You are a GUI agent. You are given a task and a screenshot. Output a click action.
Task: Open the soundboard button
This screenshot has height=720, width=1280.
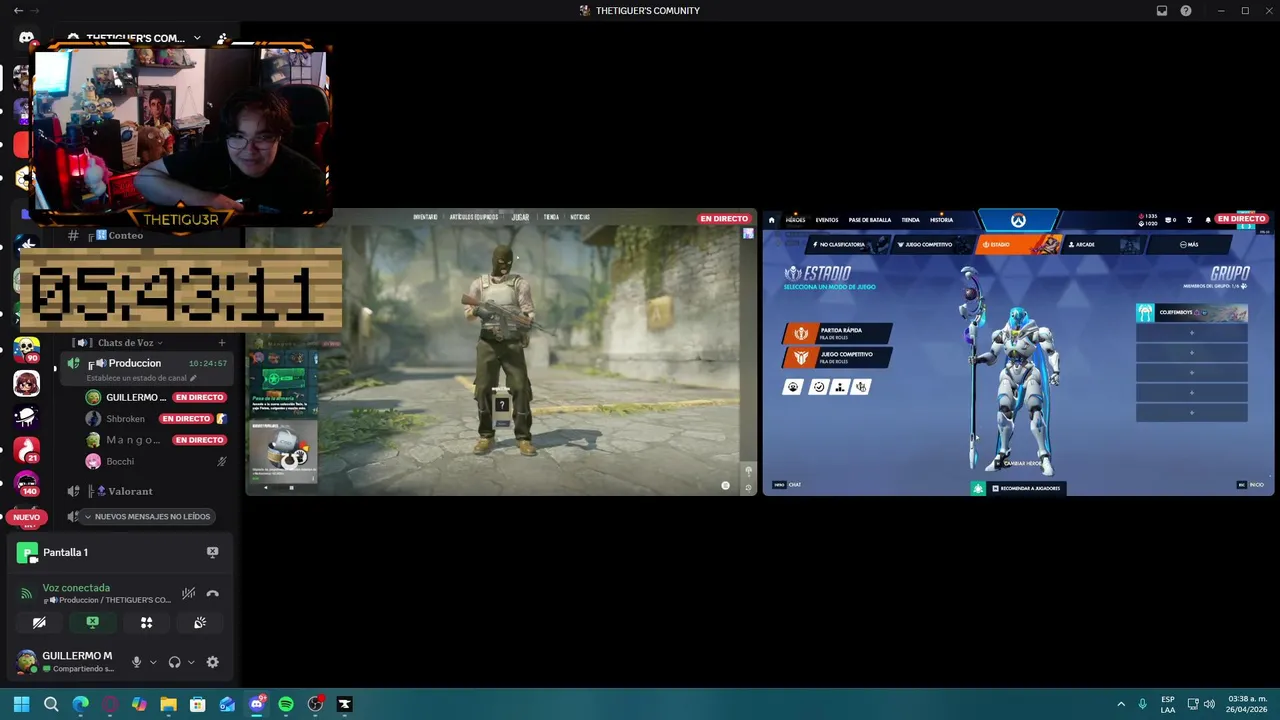pyautogui.click(x=200, y=622)
